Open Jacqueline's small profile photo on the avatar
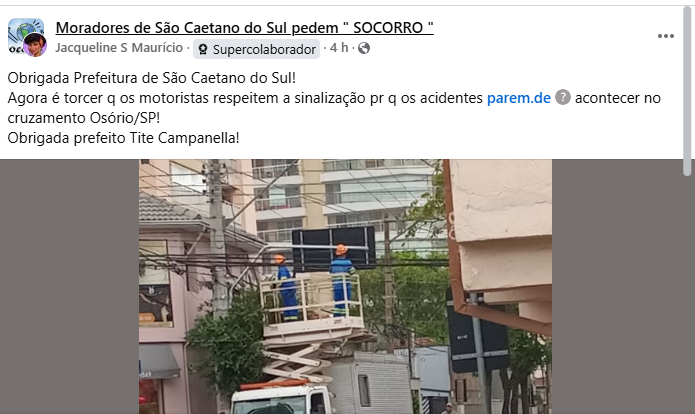695x414 pixels. pos(35,45)
